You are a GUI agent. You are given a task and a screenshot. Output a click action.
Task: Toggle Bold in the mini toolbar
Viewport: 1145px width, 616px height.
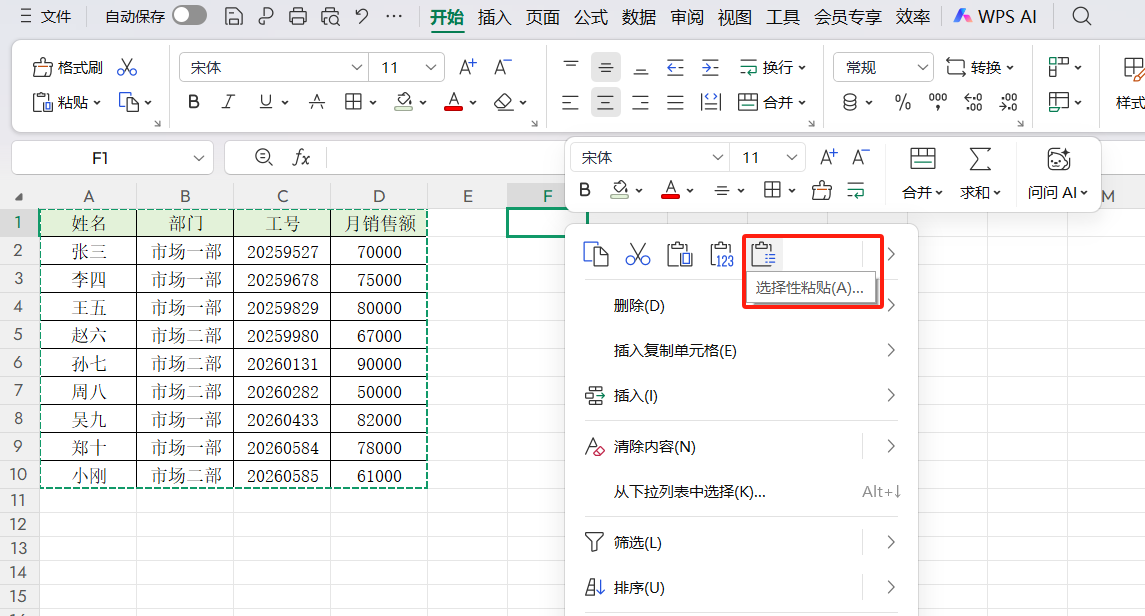pos(585,189)
